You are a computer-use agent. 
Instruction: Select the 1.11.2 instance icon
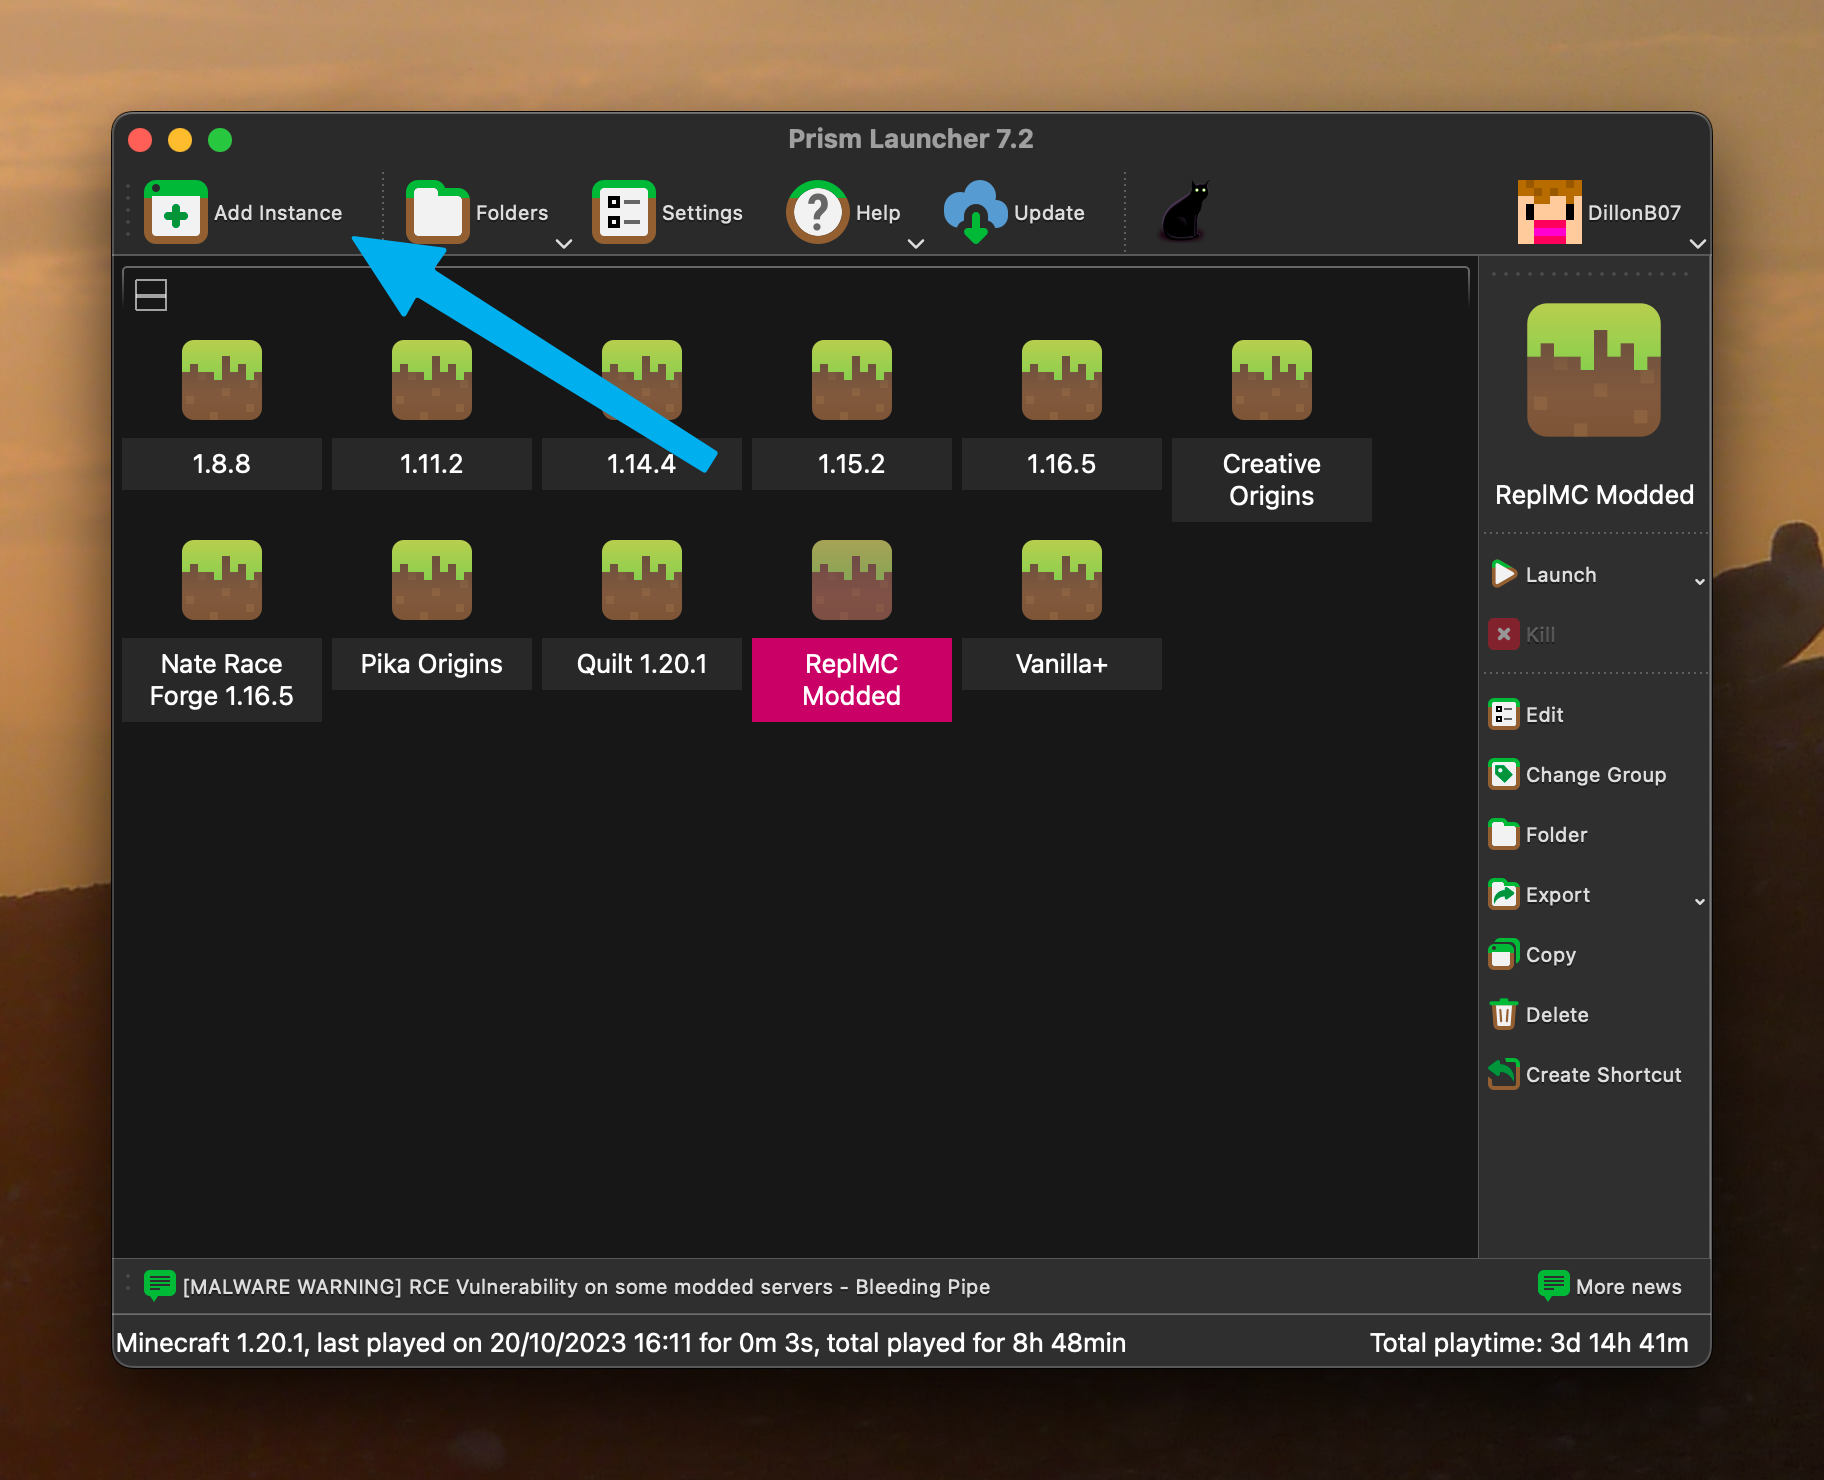coord(432,380)
